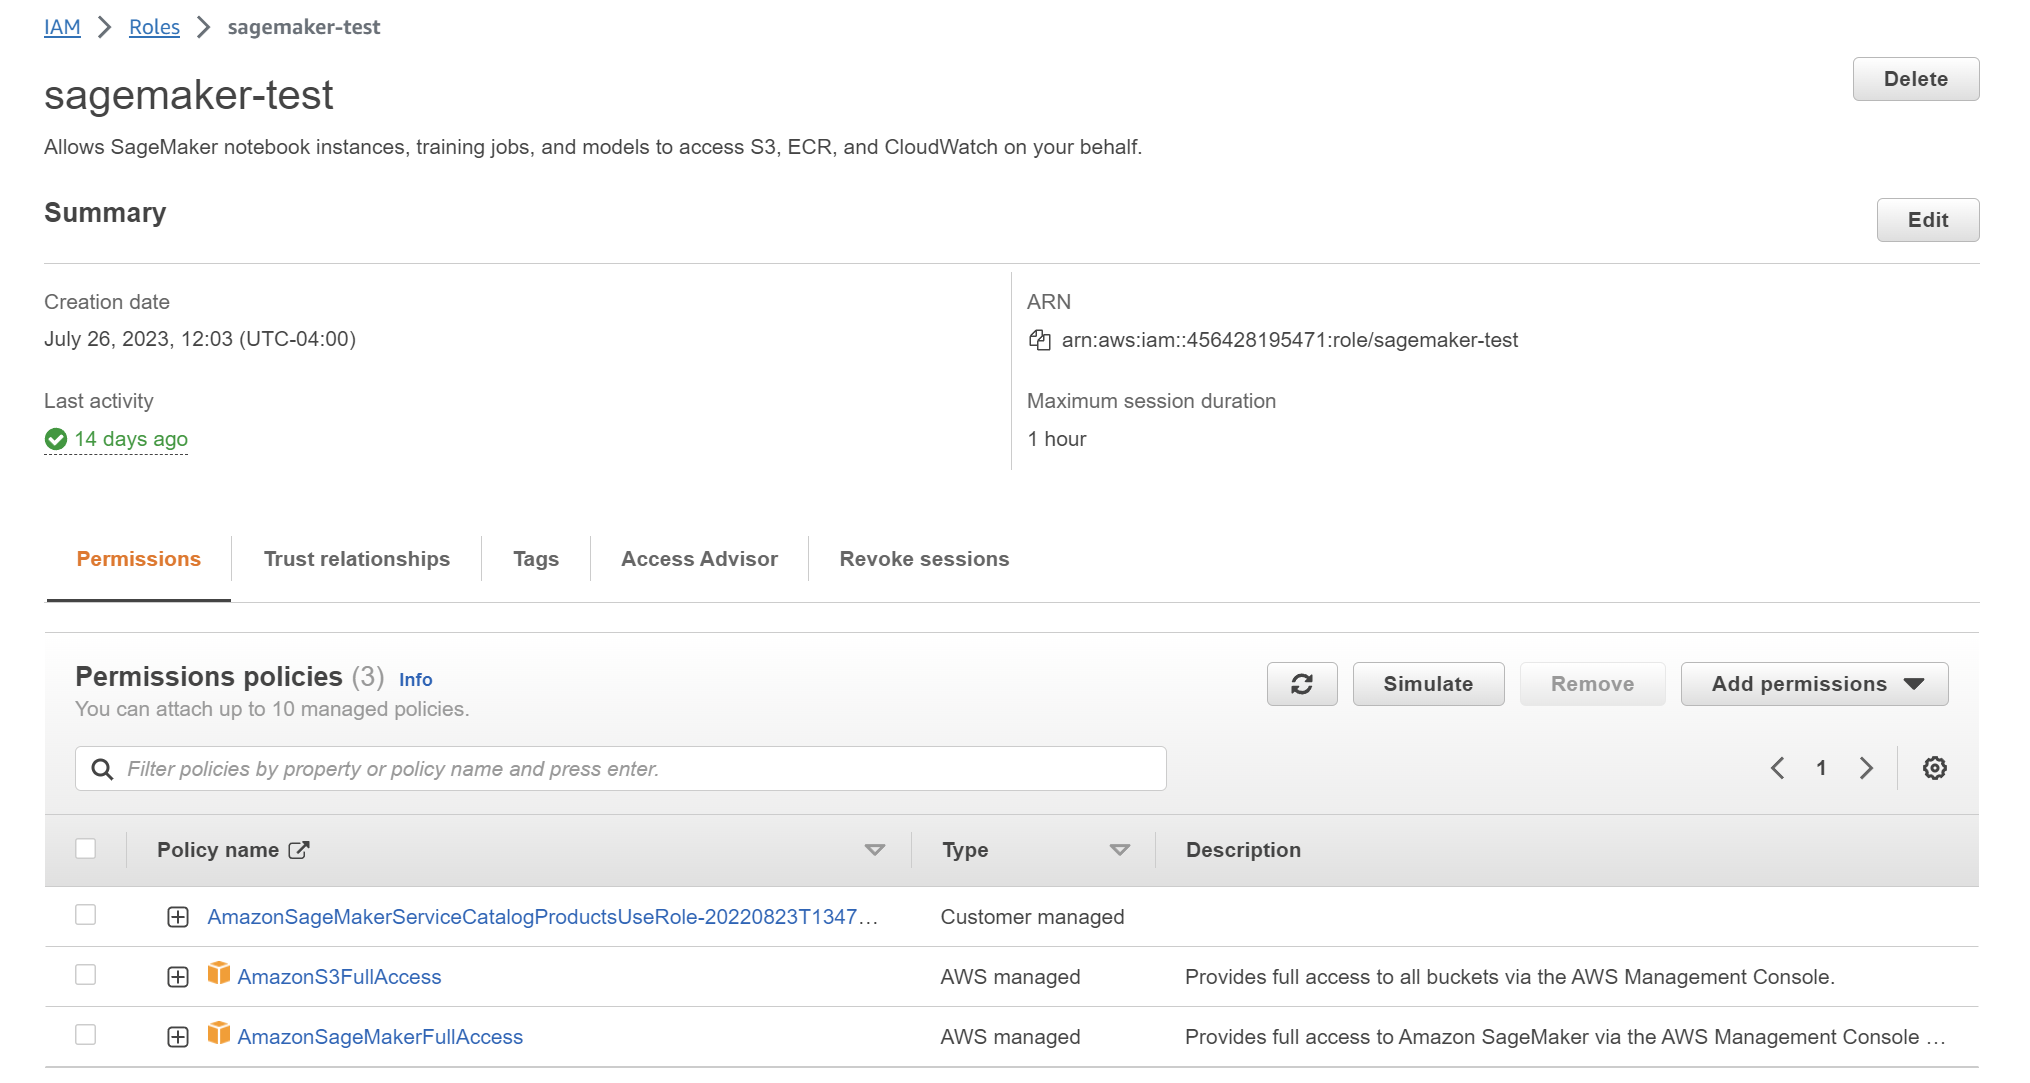Open the Info link beside Permissions policies

415,680
